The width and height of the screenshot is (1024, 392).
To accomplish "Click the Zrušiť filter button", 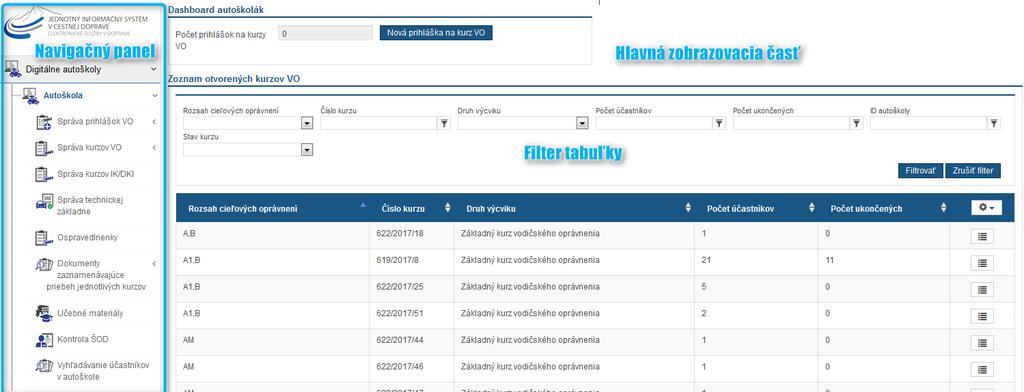I will pos(972,171).
